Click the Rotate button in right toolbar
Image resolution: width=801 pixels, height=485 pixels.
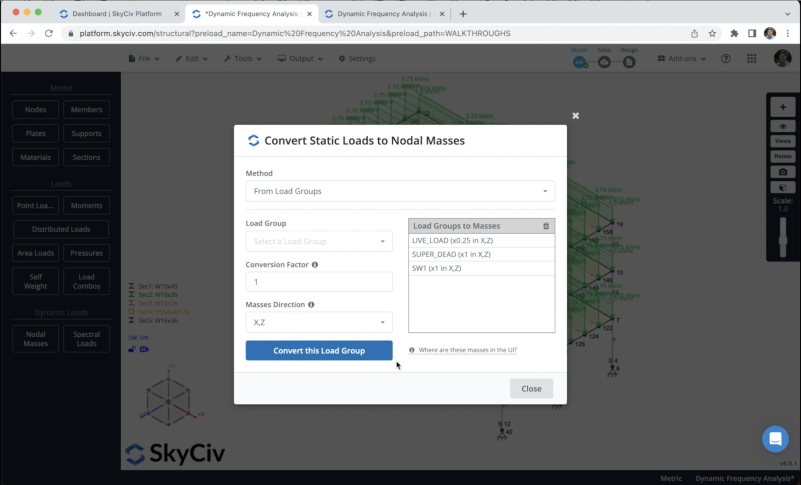(783, 156)
